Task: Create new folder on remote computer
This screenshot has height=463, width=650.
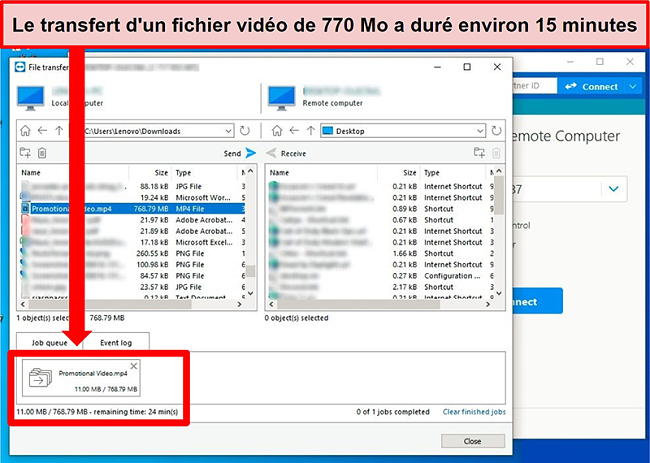Action: pos(479,153)
